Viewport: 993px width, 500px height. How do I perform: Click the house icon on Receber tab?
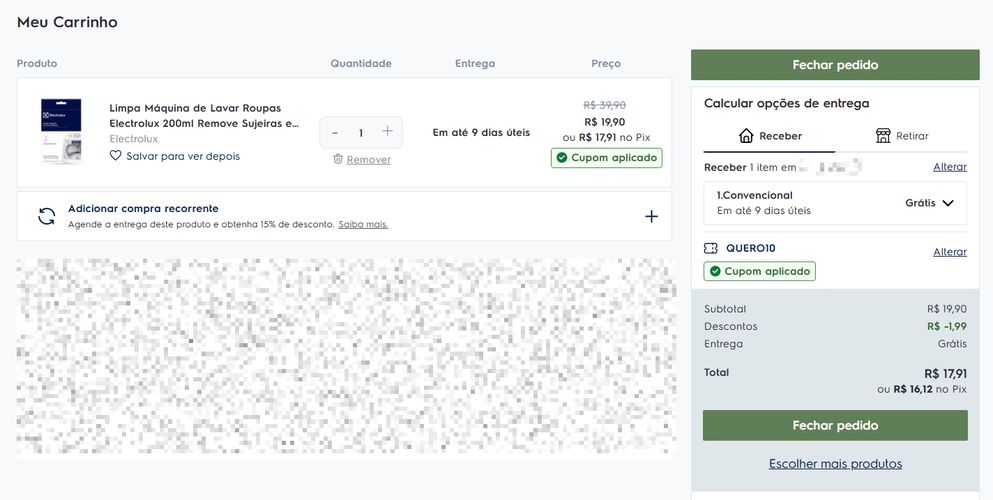click(x=746, y=135)
